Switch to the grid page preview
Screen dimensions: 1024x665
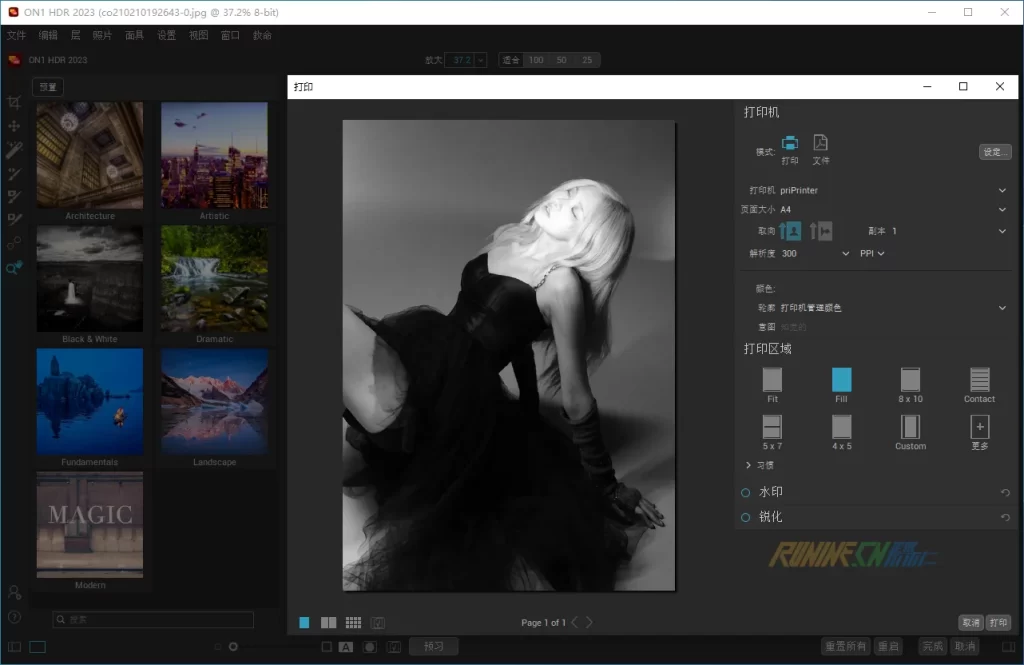click(x=353, y=622)
